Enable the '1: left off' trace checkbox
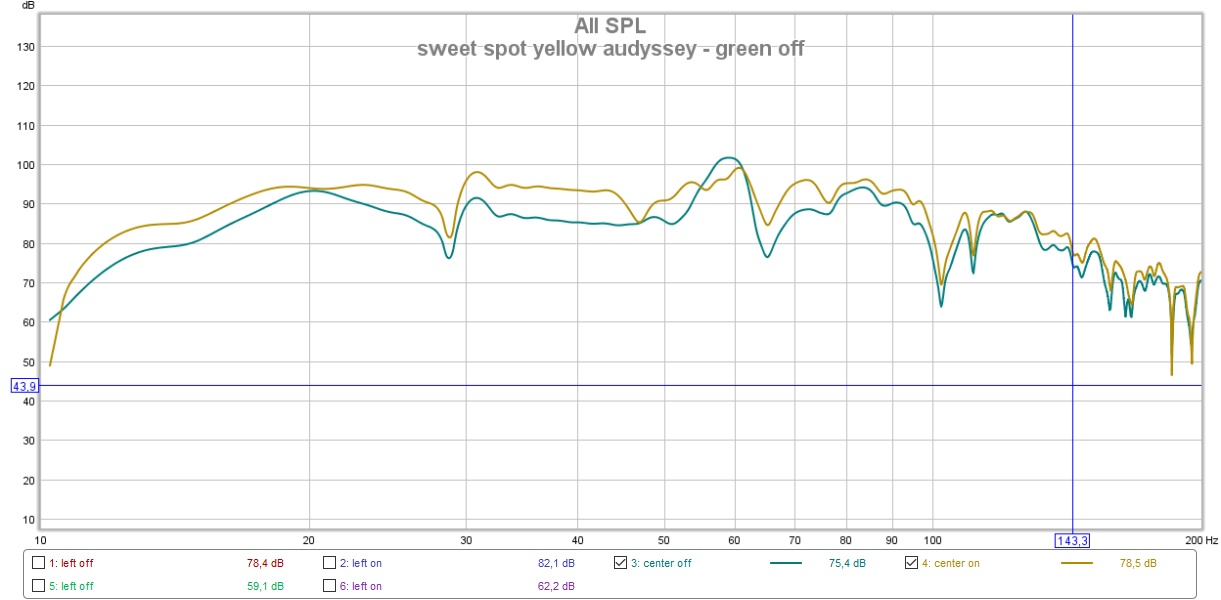This screenshot has height=600, width=1221. tap(39, 563)
